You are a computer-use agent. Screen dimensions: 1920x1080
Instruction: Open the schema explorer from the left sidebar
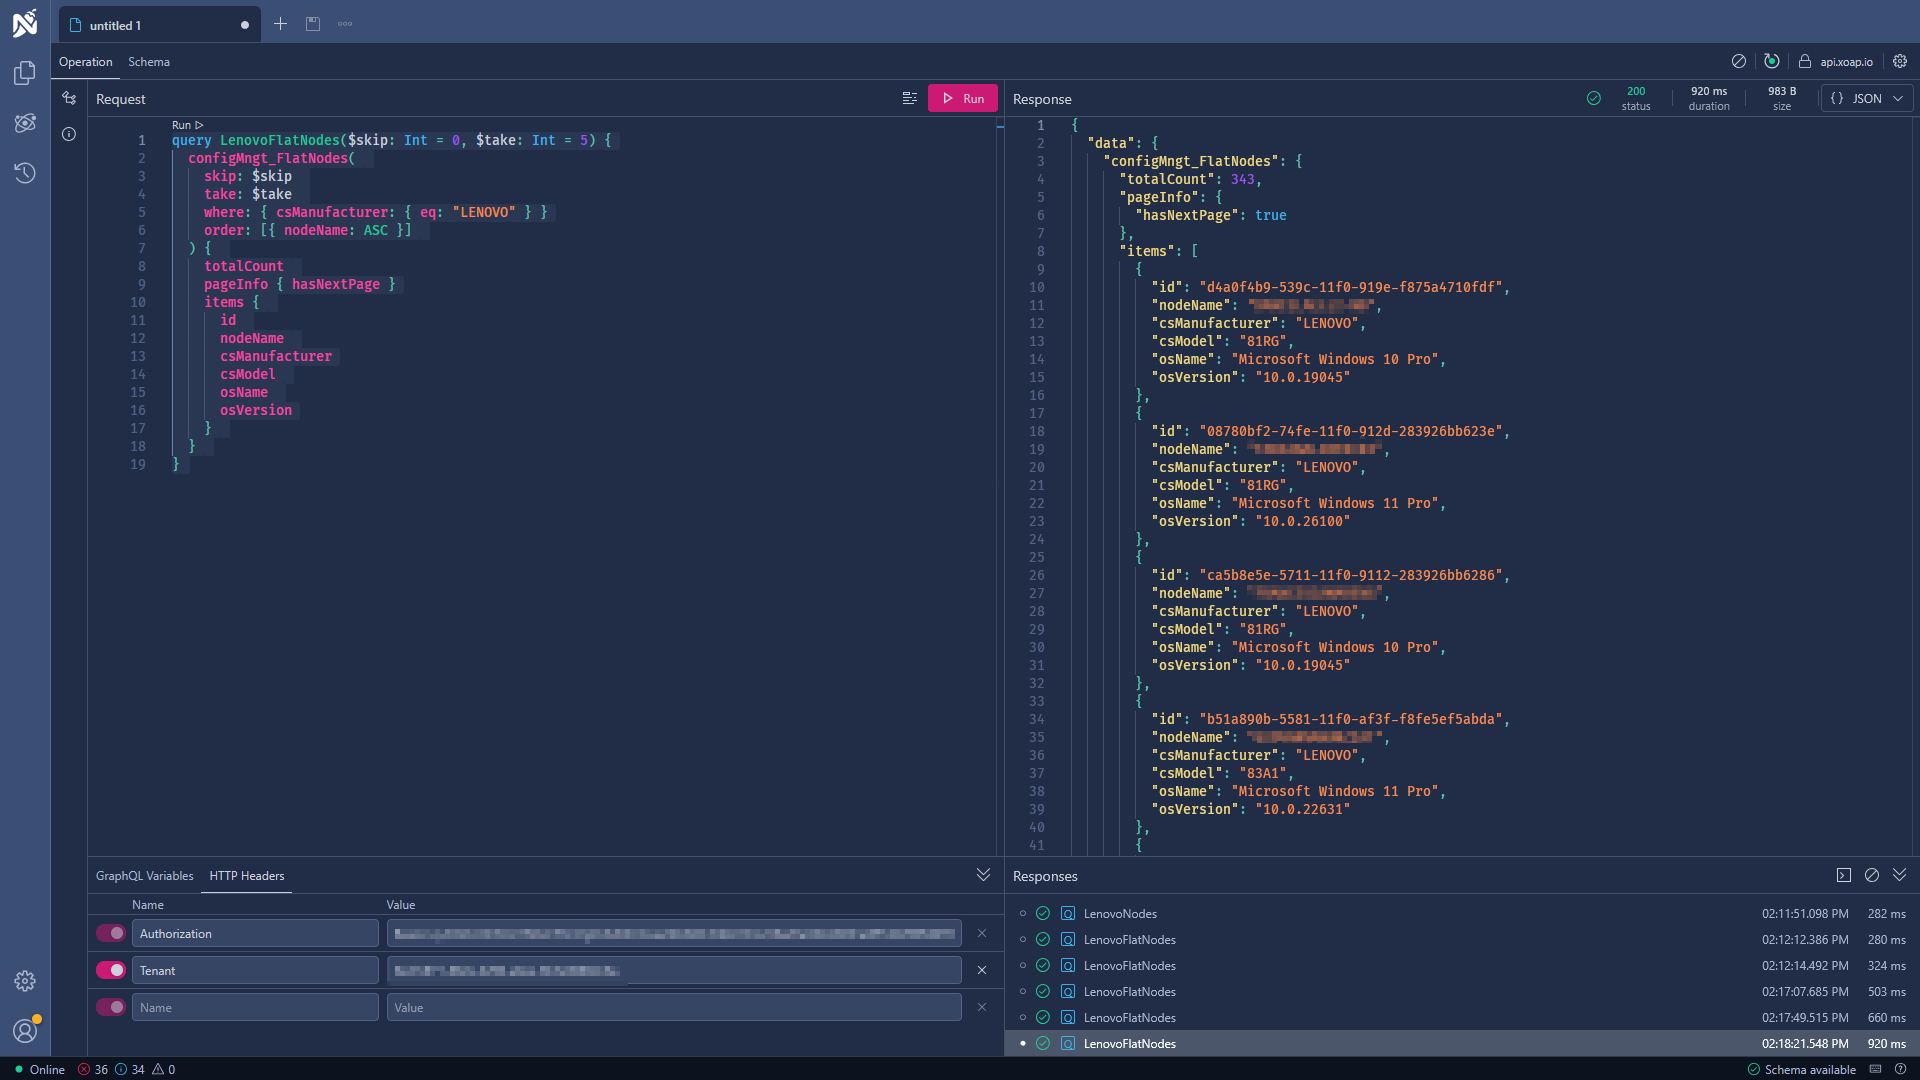[25, 123]
